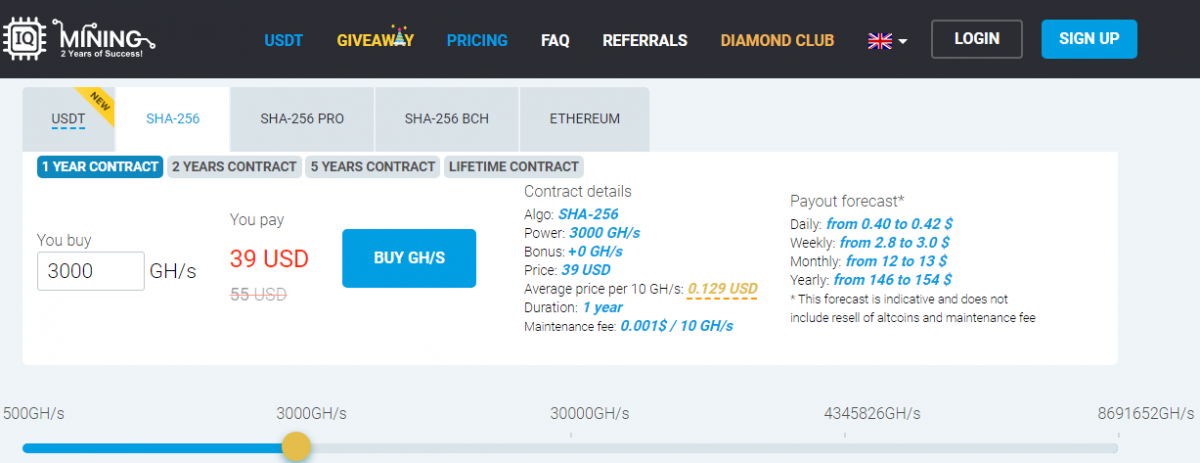The width and height of the screenshot is (1200, 463).
Task: Switch to the SHA-256 PRO tab
Action: point(302,119)
